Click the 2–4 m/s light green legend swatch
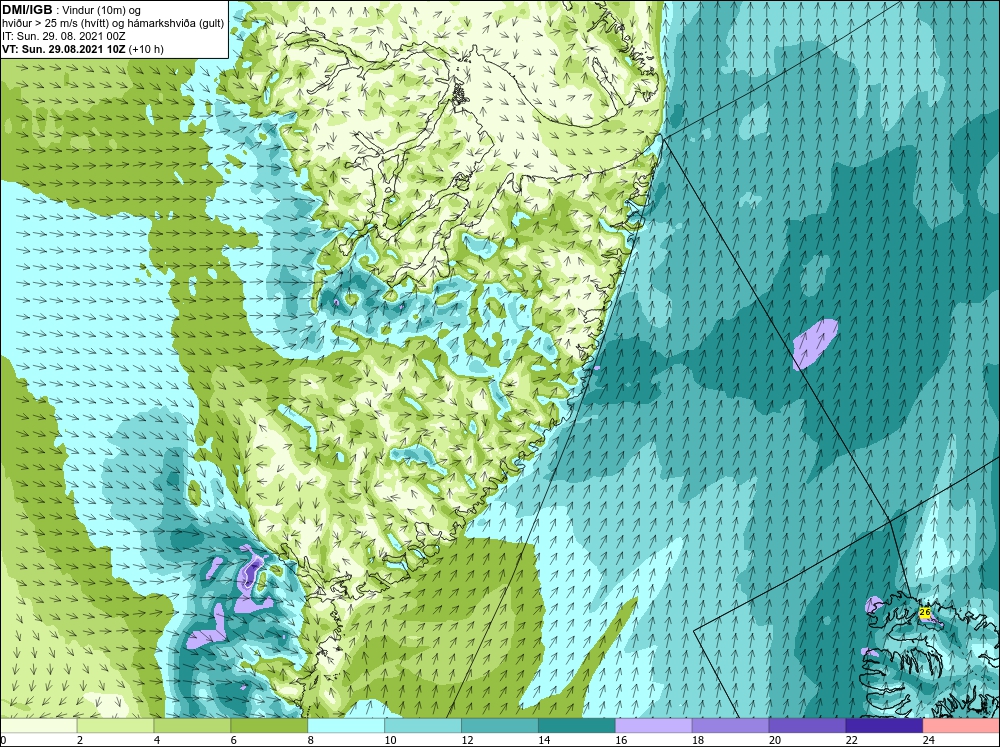 [115, 726]
